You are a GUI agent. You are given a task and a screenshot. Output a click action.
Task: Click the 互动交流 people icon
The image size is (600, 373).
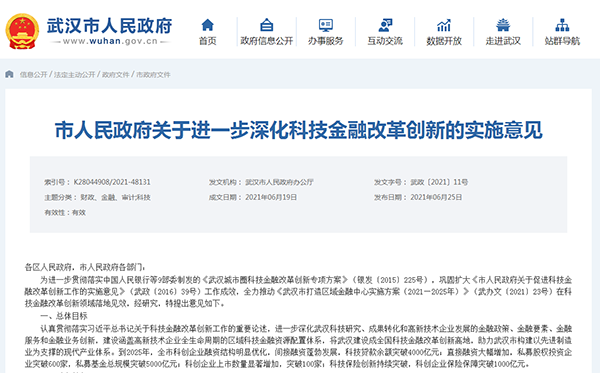tap(385, 25)
